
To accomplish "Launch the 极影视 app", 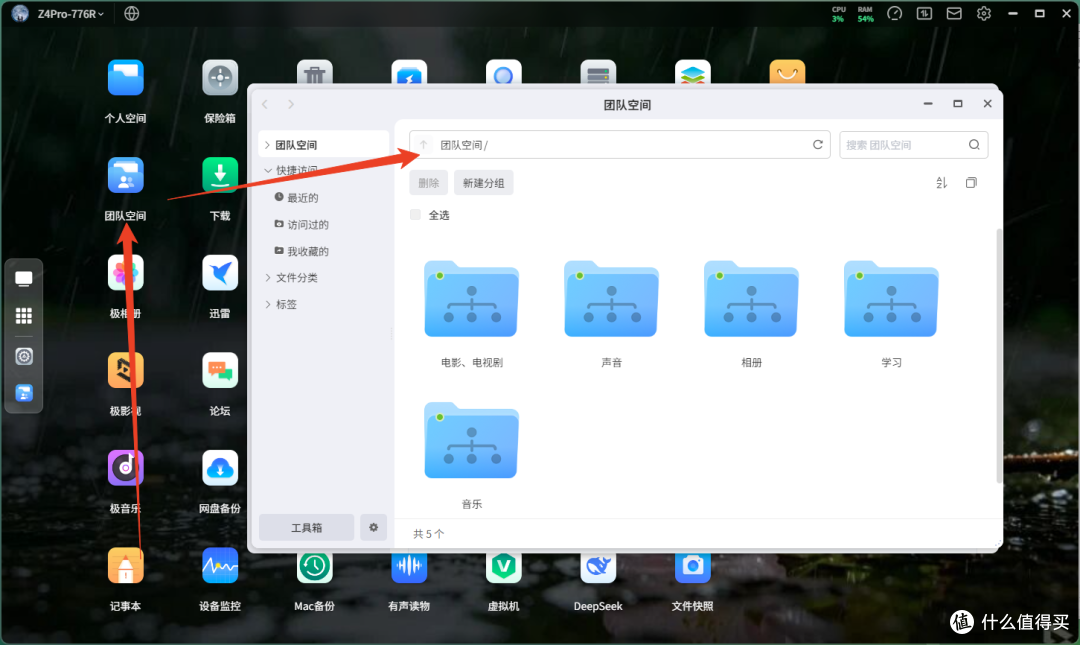I will [x=125, y=370].
